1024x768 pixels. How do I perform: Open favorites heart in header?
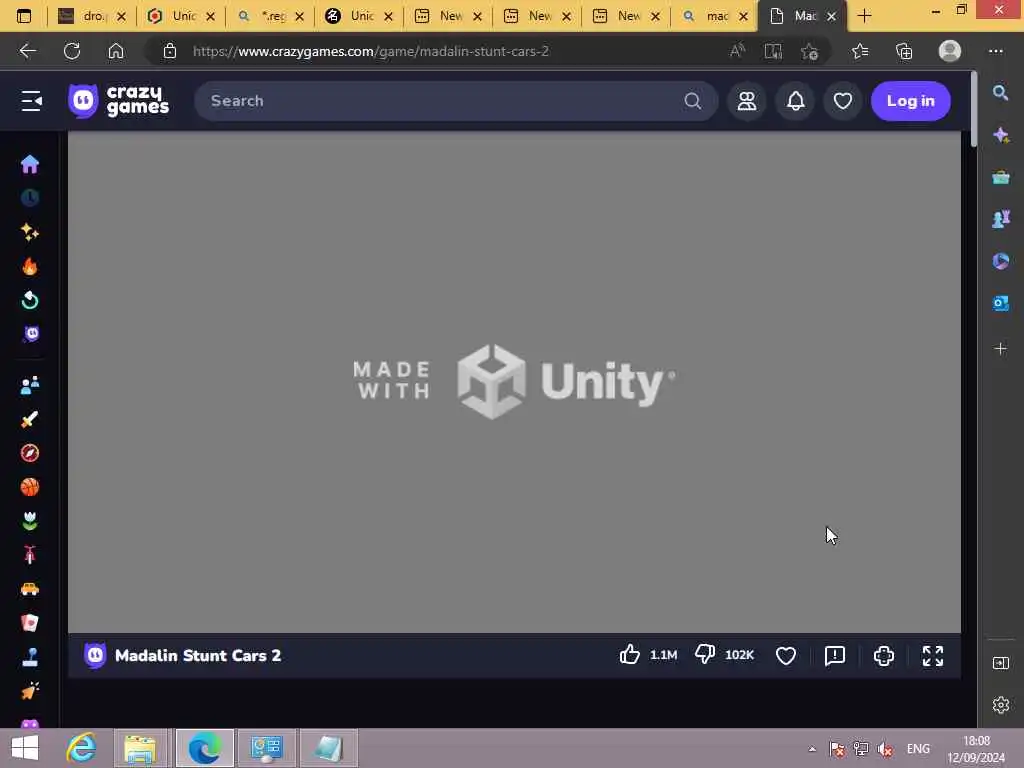(x=842, y=101)
